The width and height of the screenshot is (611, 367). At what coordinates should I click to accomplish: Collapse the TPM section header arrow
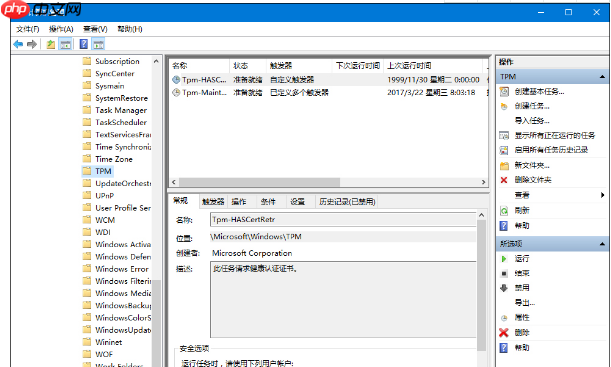[x=602, y=77]
